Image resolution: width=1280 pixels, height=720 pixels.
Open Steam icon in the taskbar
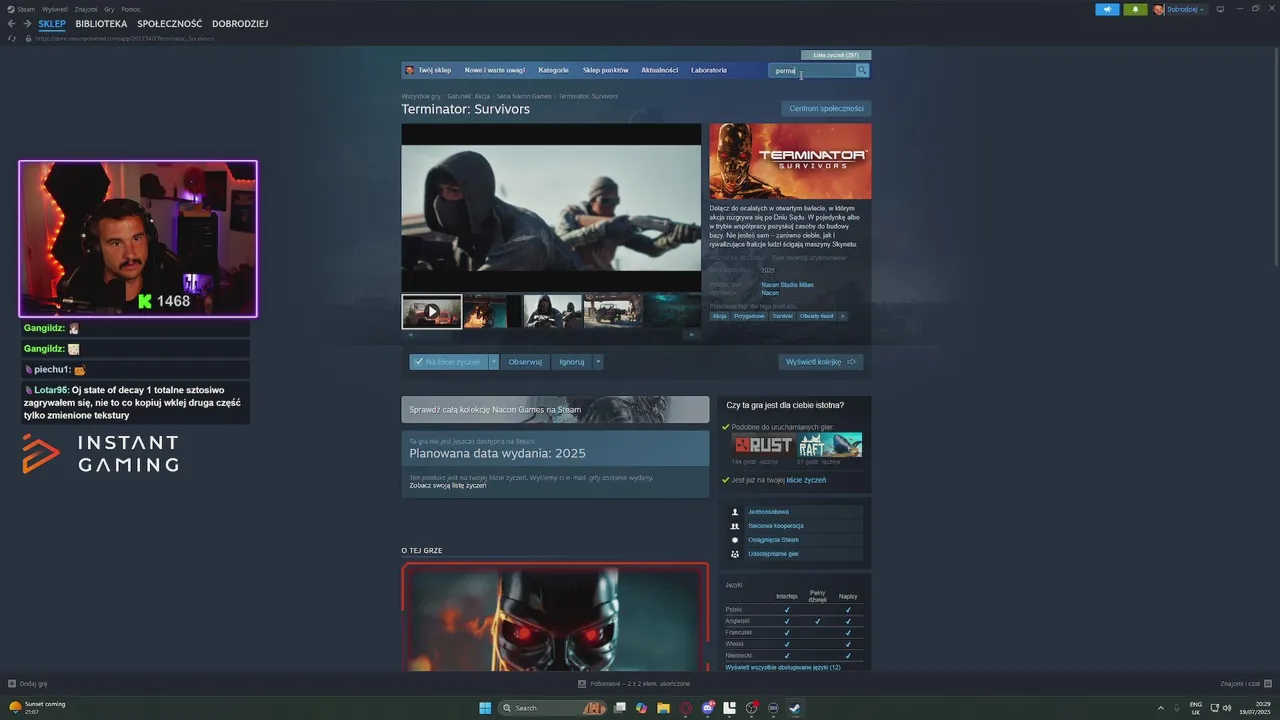coord(795,708)
